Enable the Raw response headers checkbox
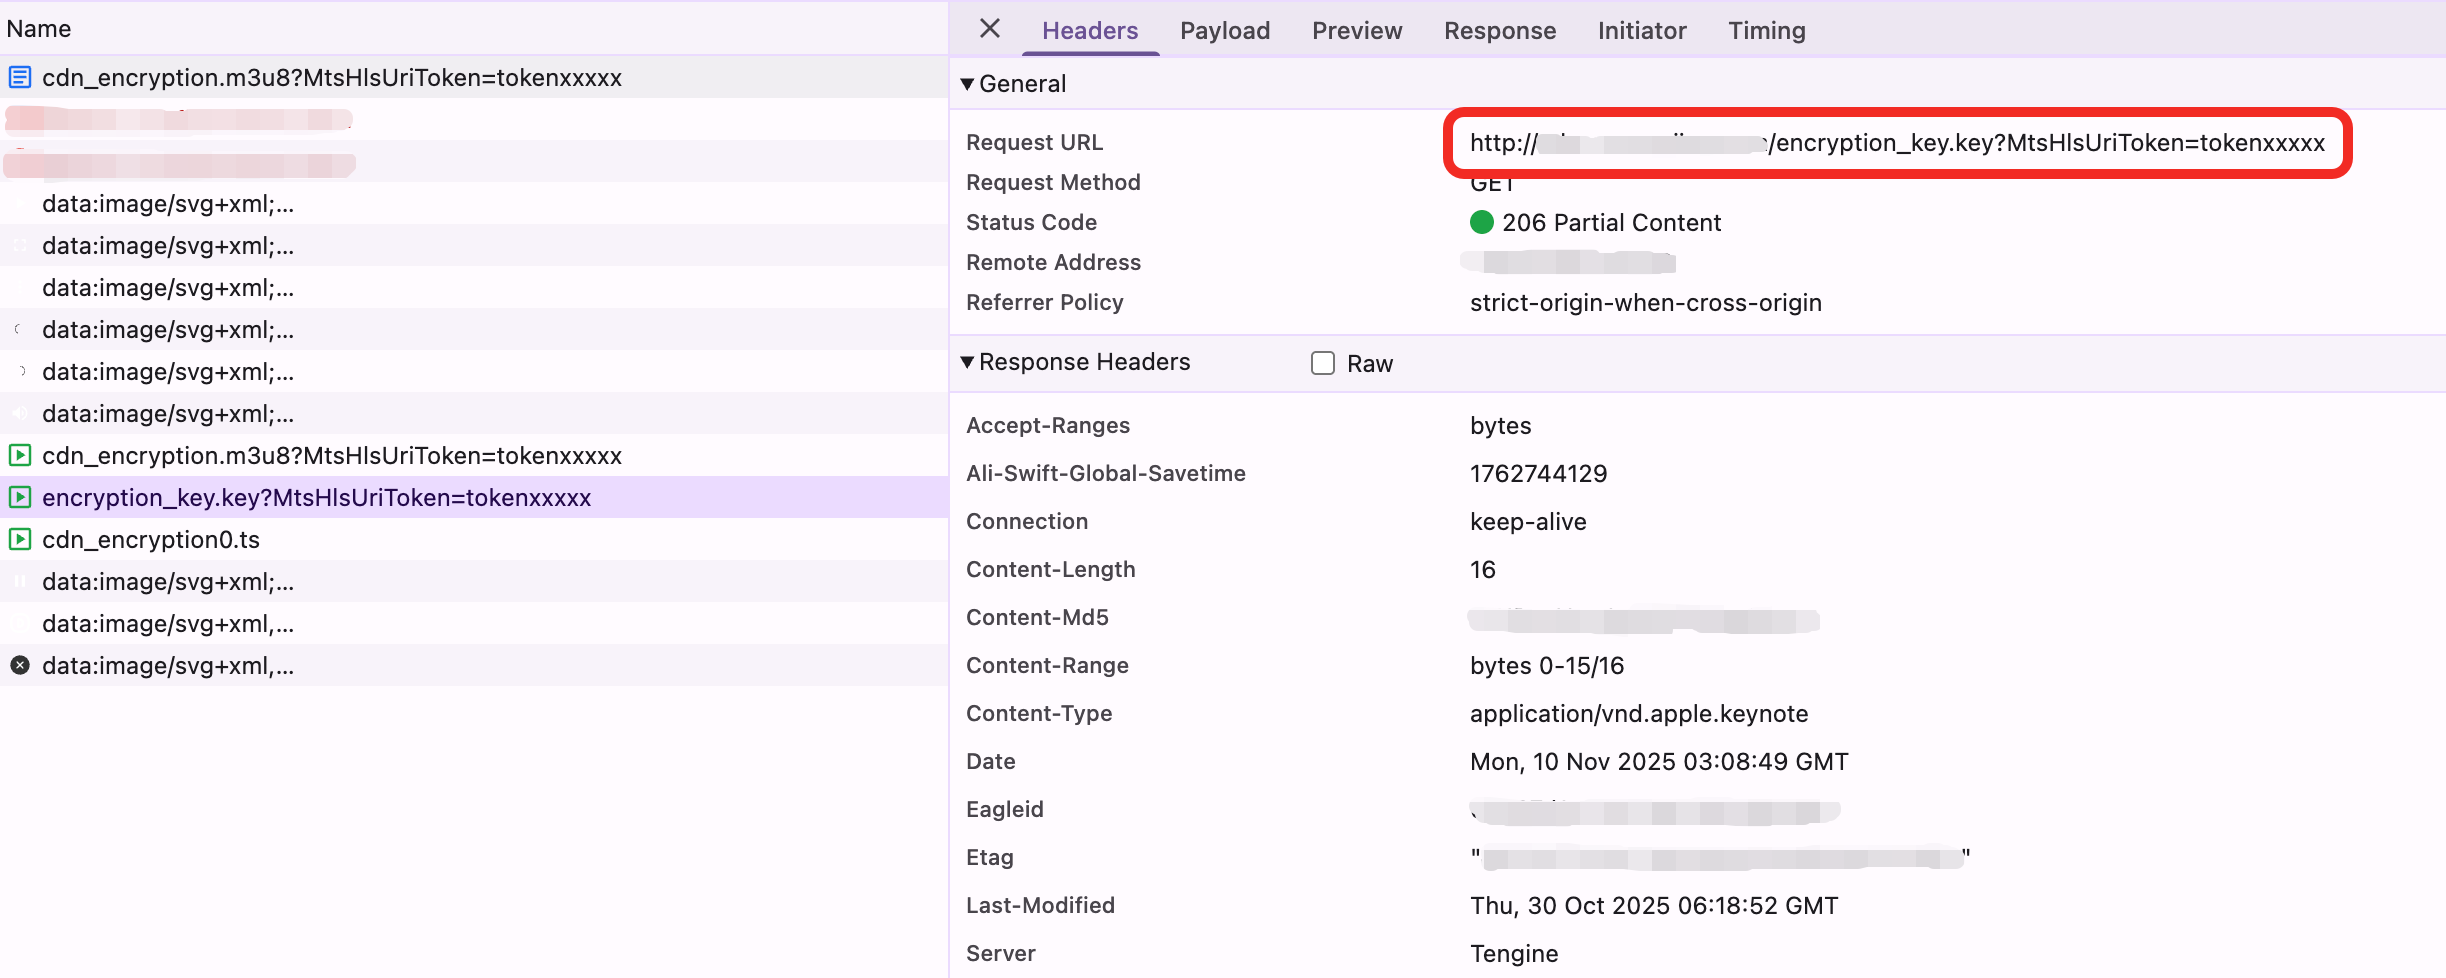 coord(1322,363)
